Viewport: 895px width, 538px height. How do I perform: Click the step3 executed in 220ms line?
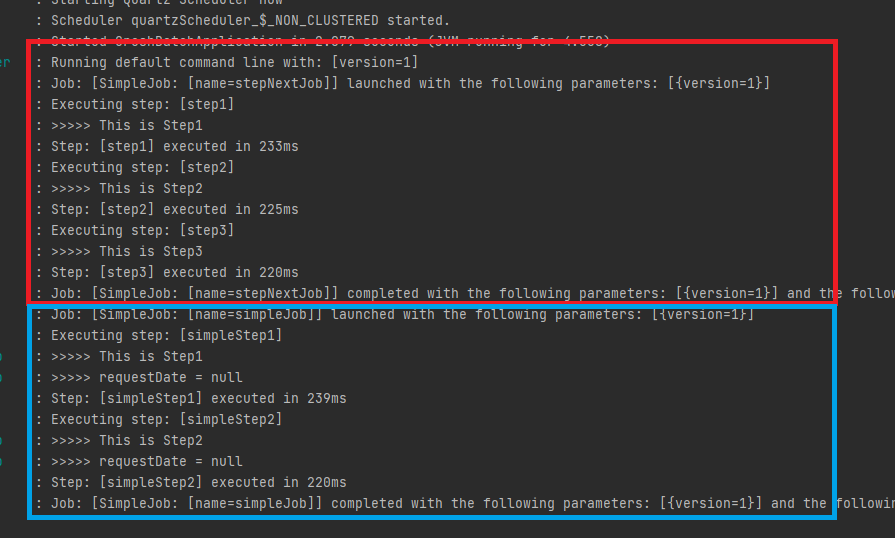click(x=174, y=272)
